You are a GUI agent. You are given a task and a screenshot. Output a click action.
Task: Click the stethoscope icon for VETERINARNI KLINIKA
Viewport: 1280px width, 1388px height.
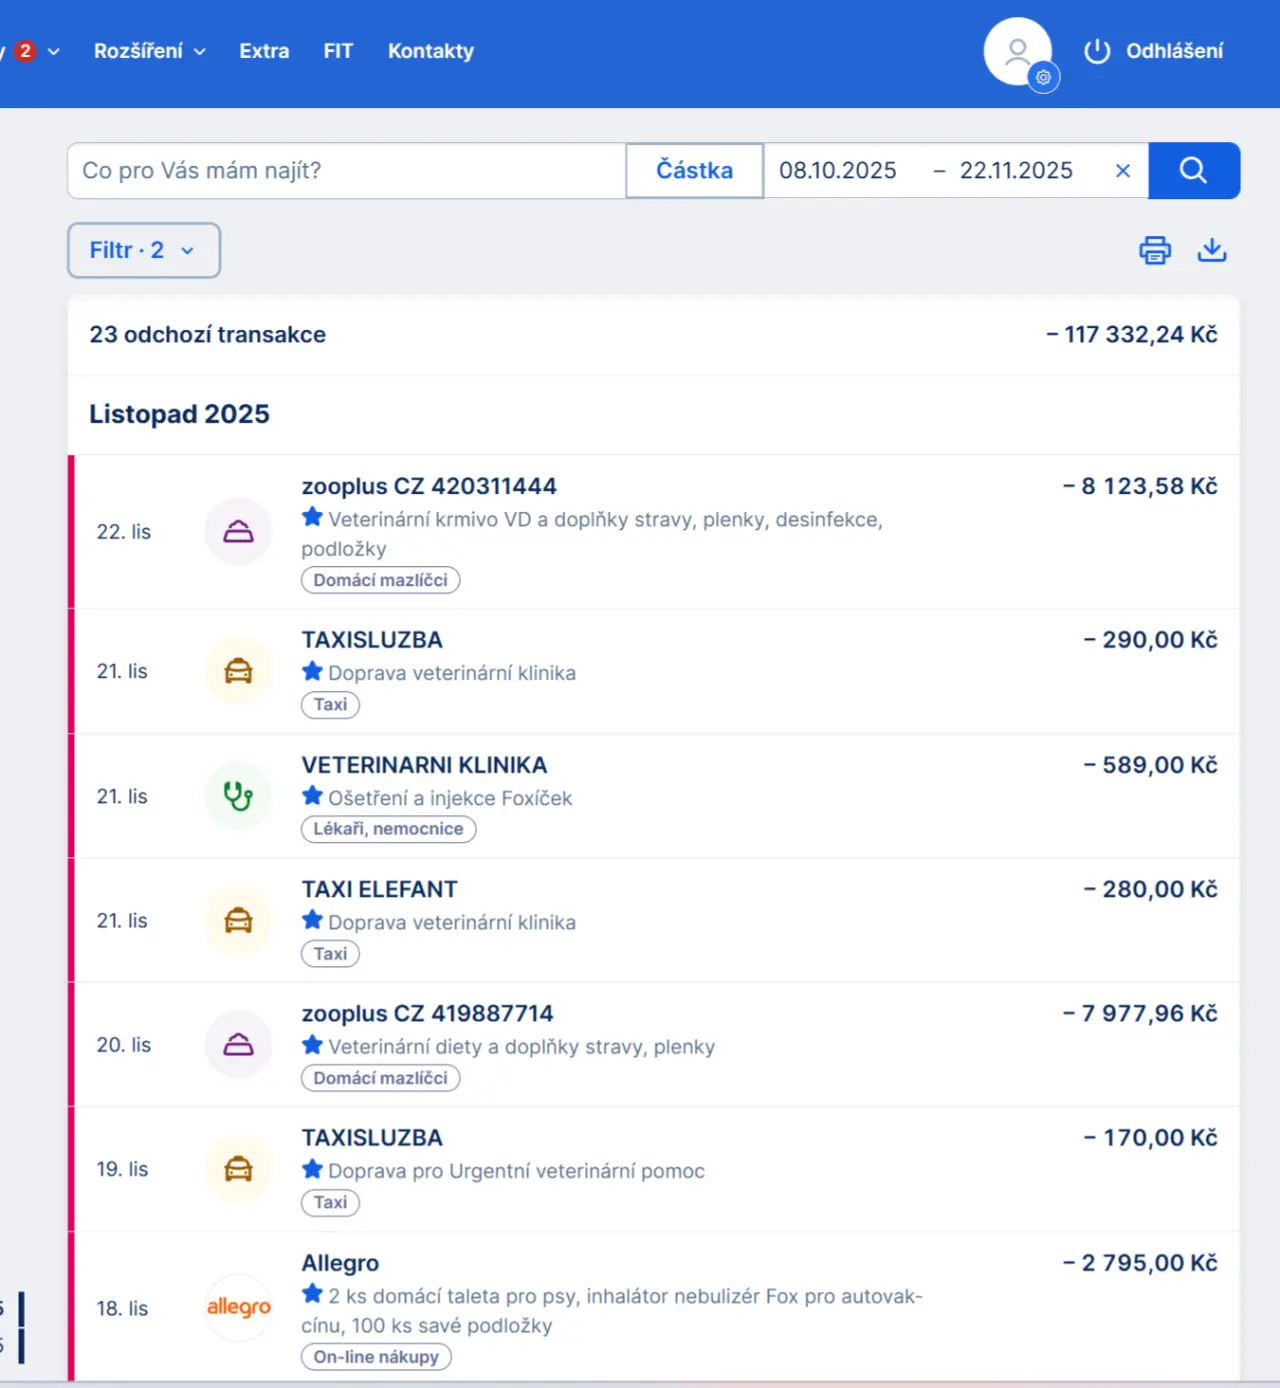[x=238, y=796]
